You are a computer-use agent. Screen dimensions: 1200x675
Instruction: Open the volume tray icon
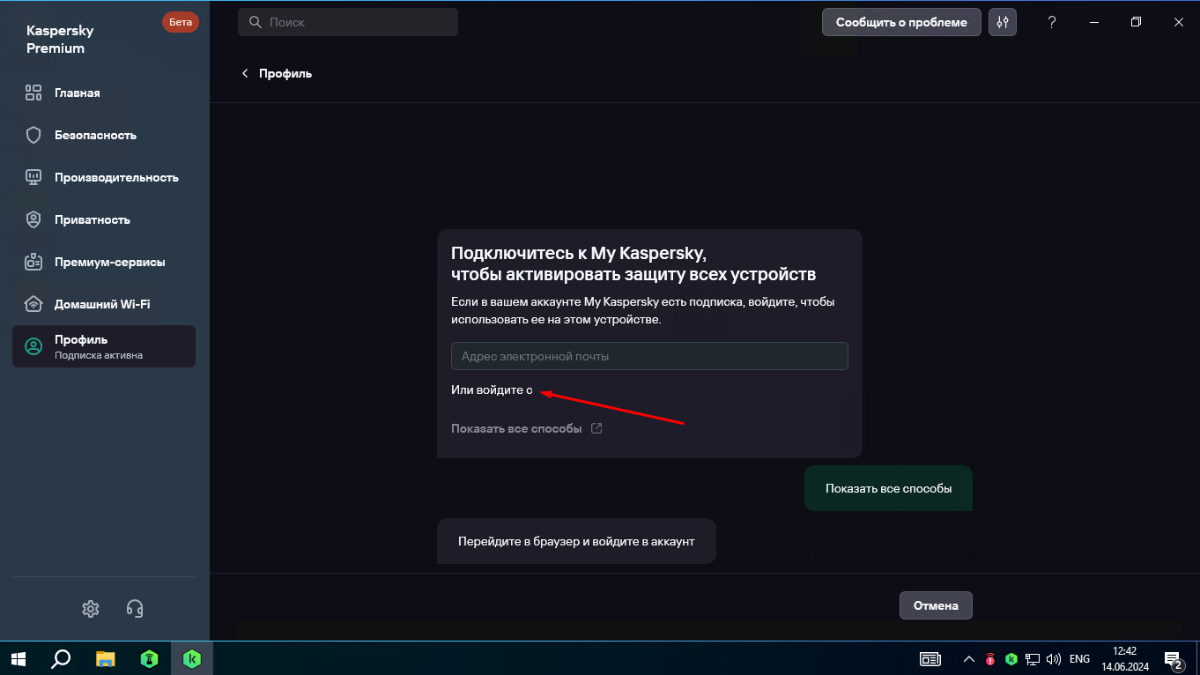[x=1054, y=659]
